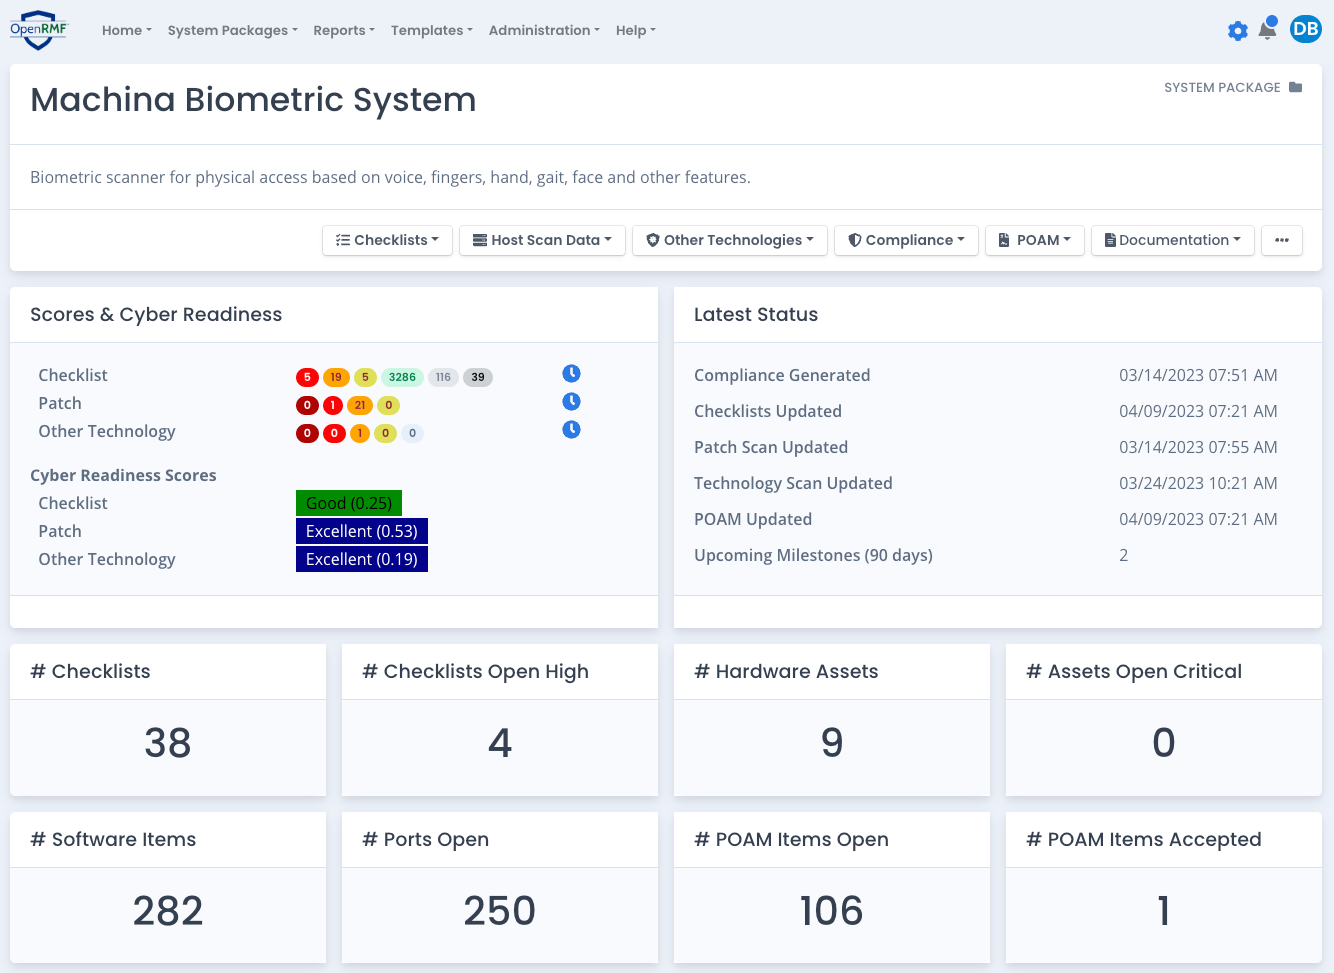
Task: Click the Excellent (0.19) technology score
Action: [x=362, y=559]
